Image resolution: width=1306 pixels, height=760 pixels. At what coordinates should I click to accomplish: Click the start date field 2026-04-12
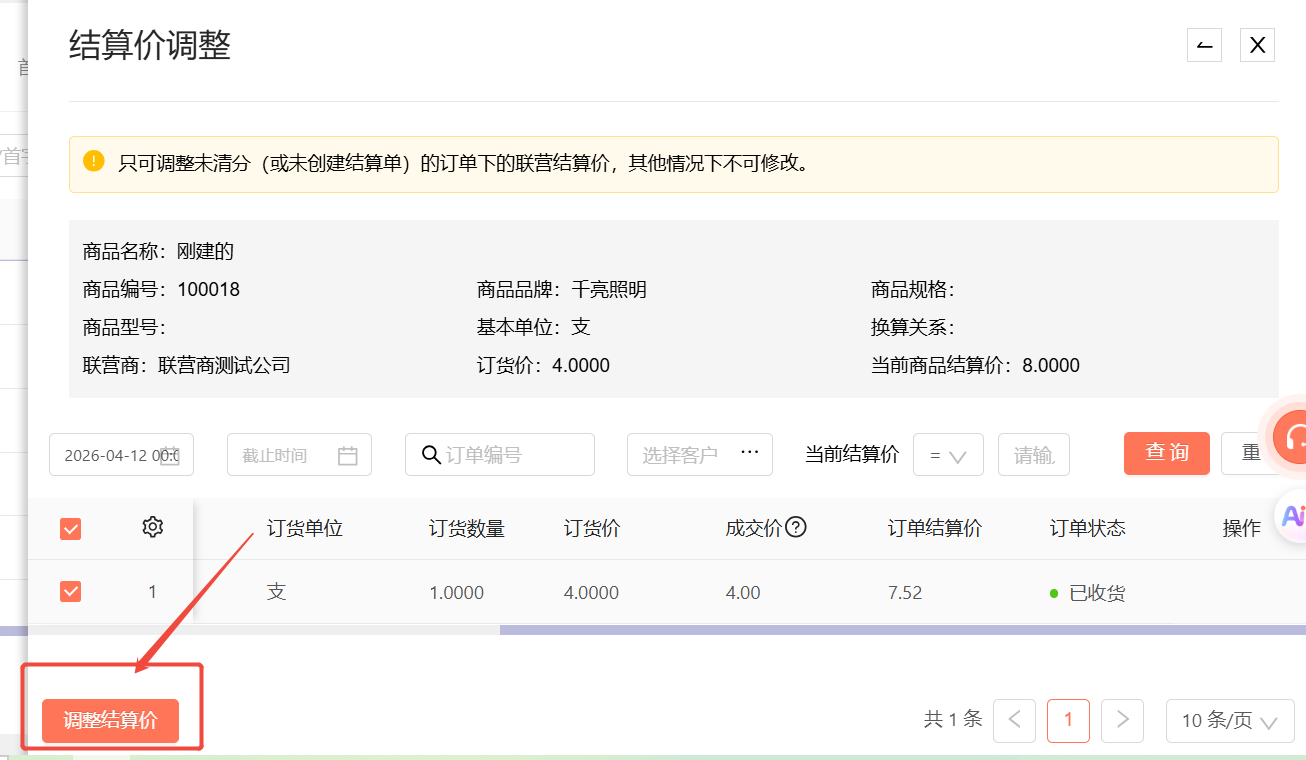pyautogui.click(x=121, y=455)
